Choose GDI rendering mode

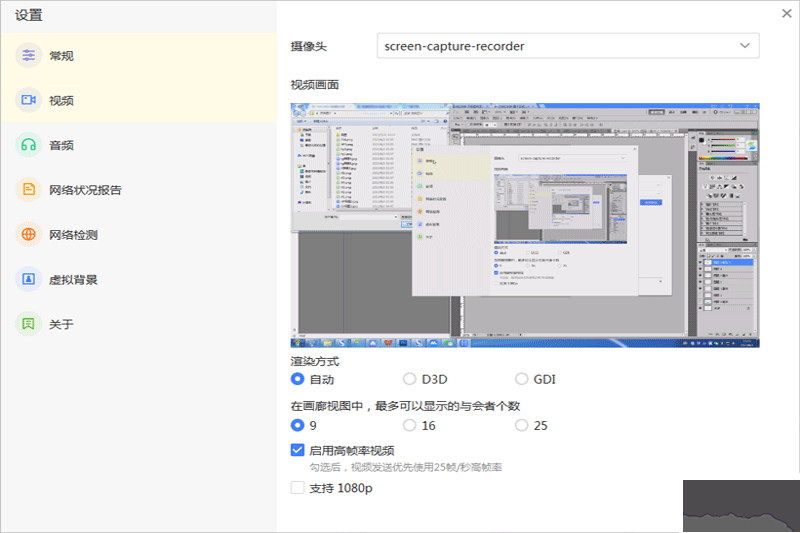(x=521, y=379)
